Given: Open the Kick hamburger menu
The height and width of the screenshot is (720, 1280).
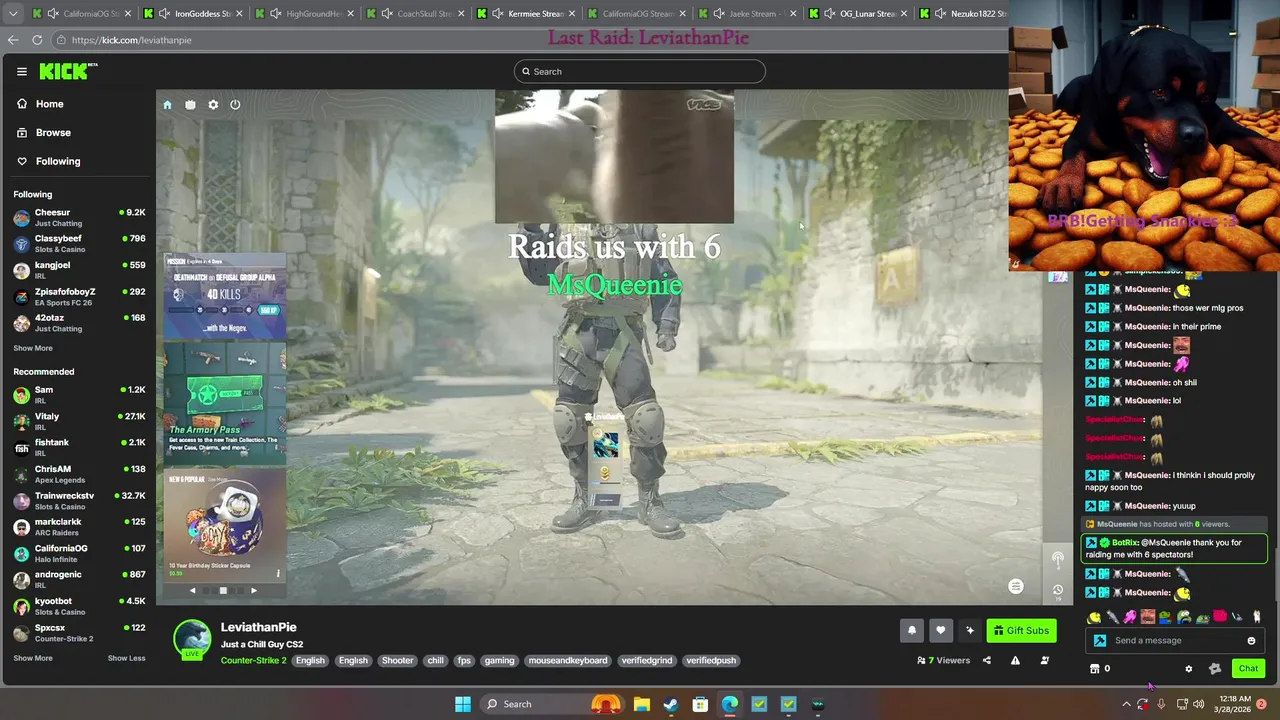Looking at the screenshot, I should (x=21, y=71).
